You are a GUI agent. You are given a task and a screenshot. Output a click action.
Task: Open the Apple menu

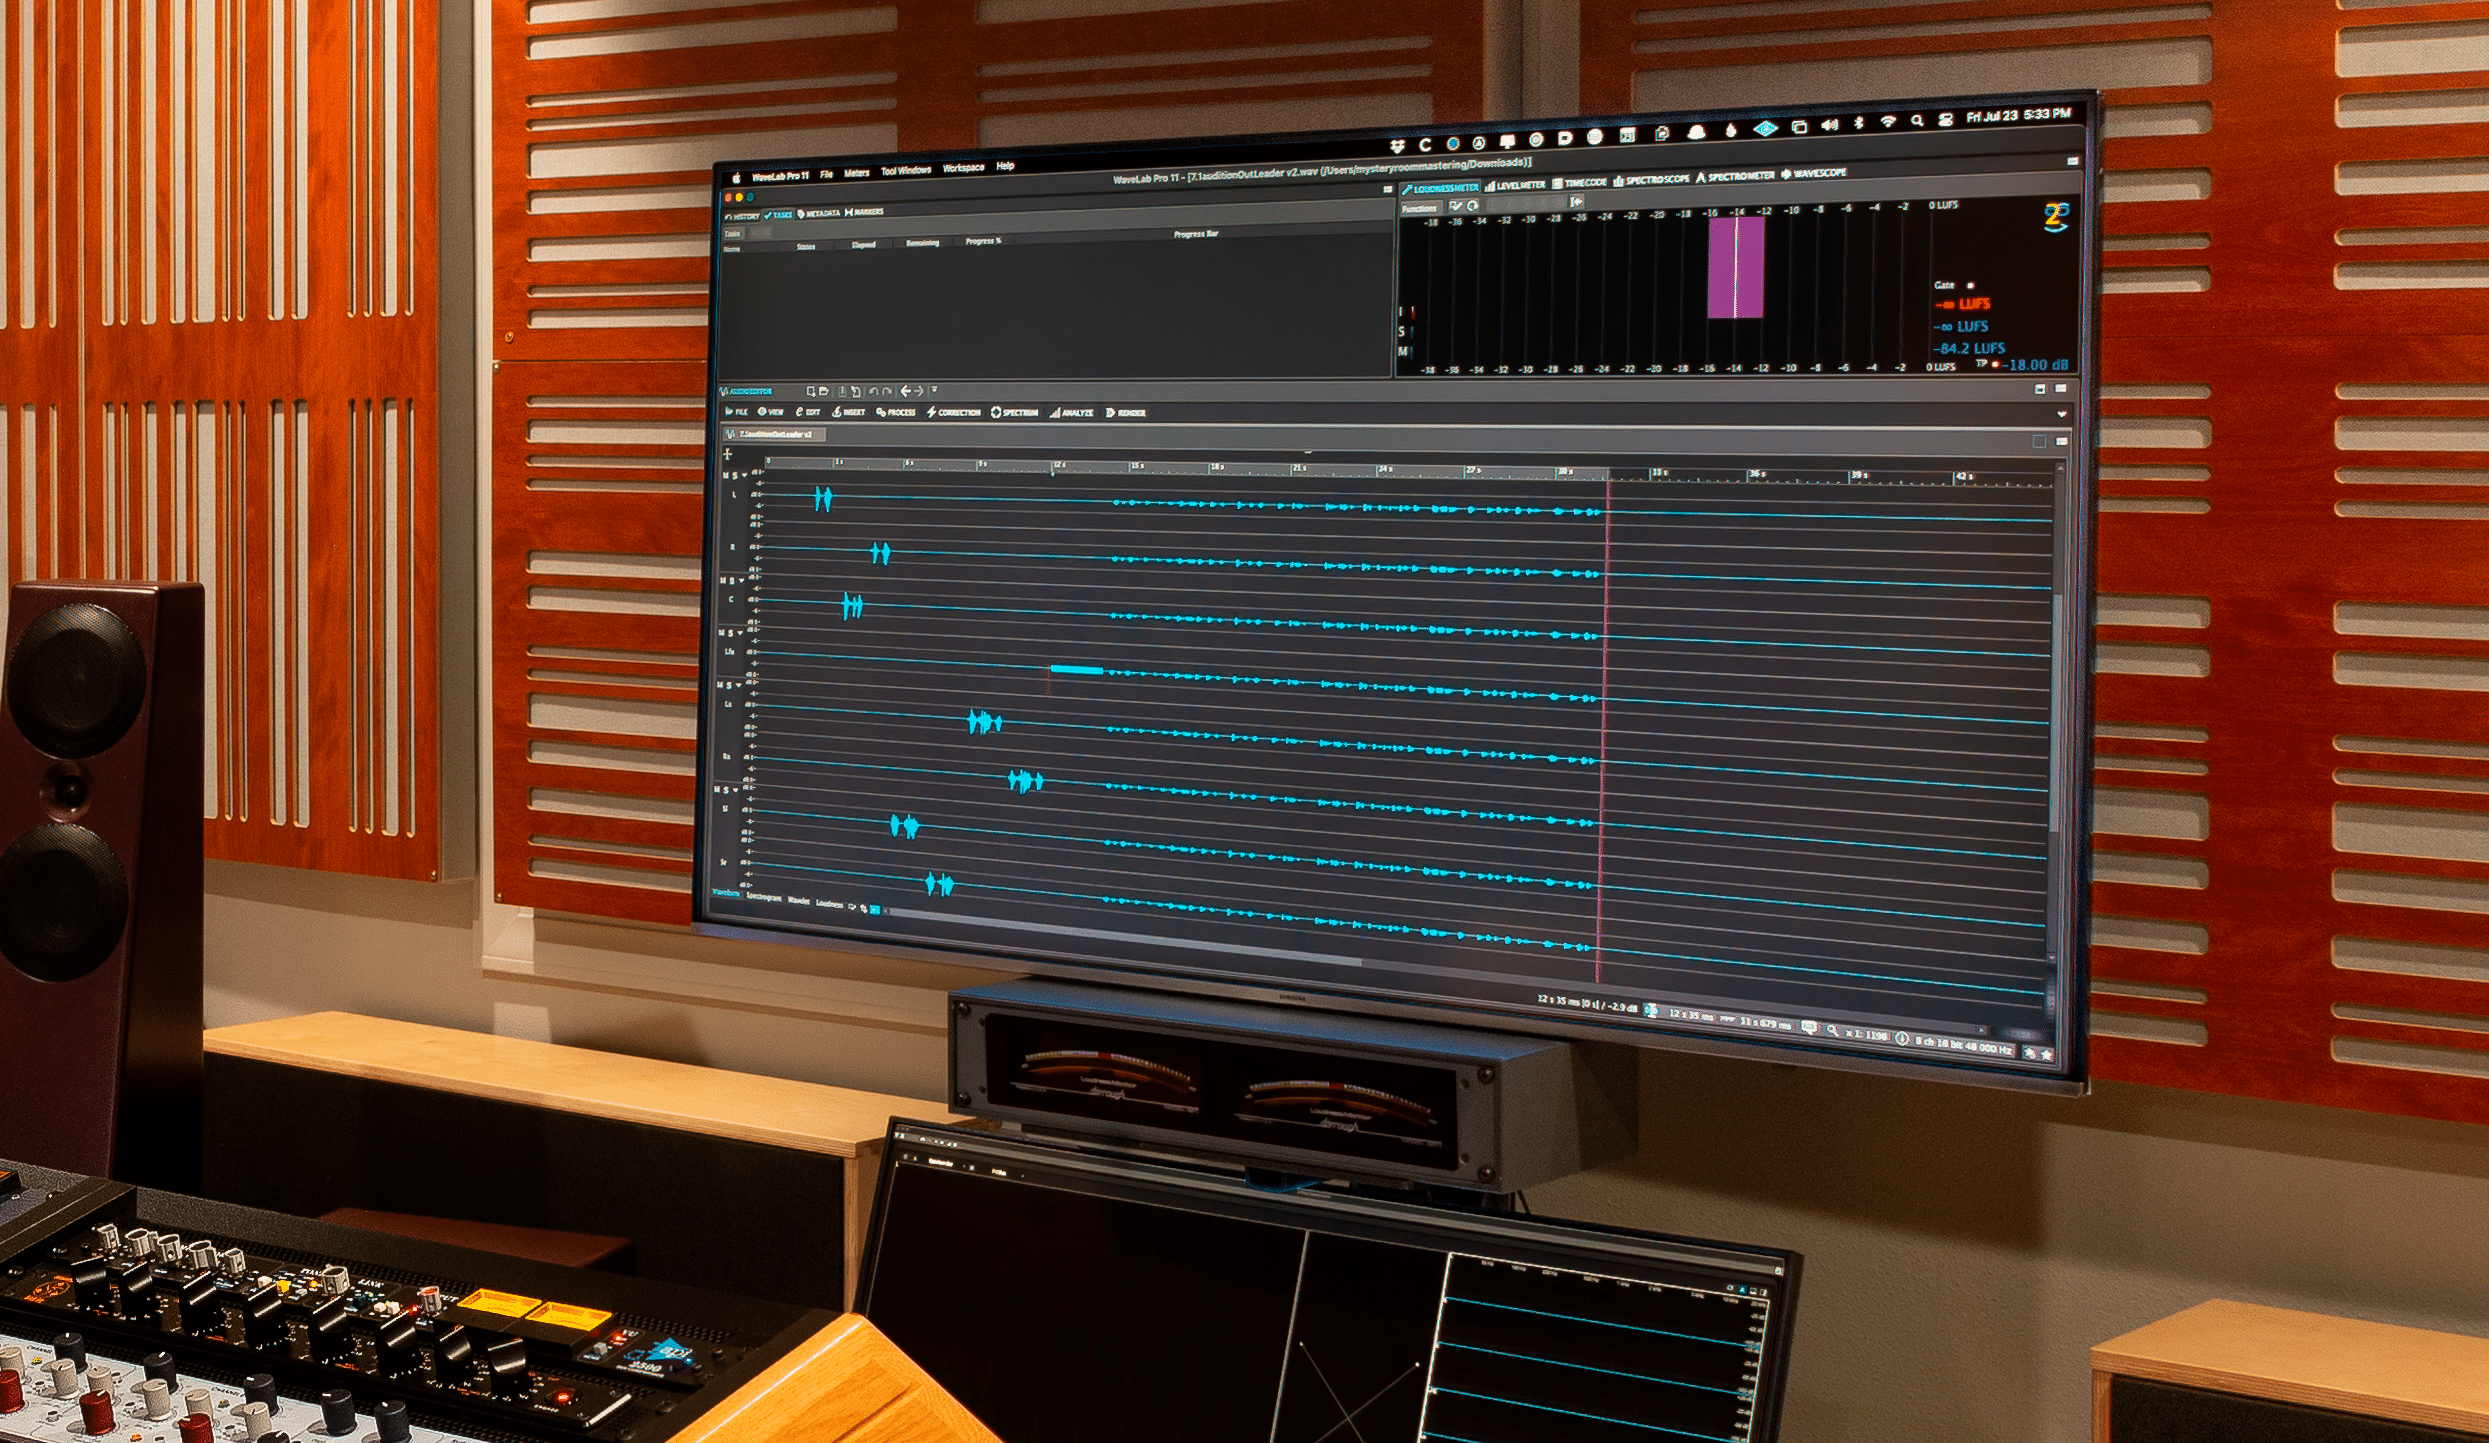(736, 178)
